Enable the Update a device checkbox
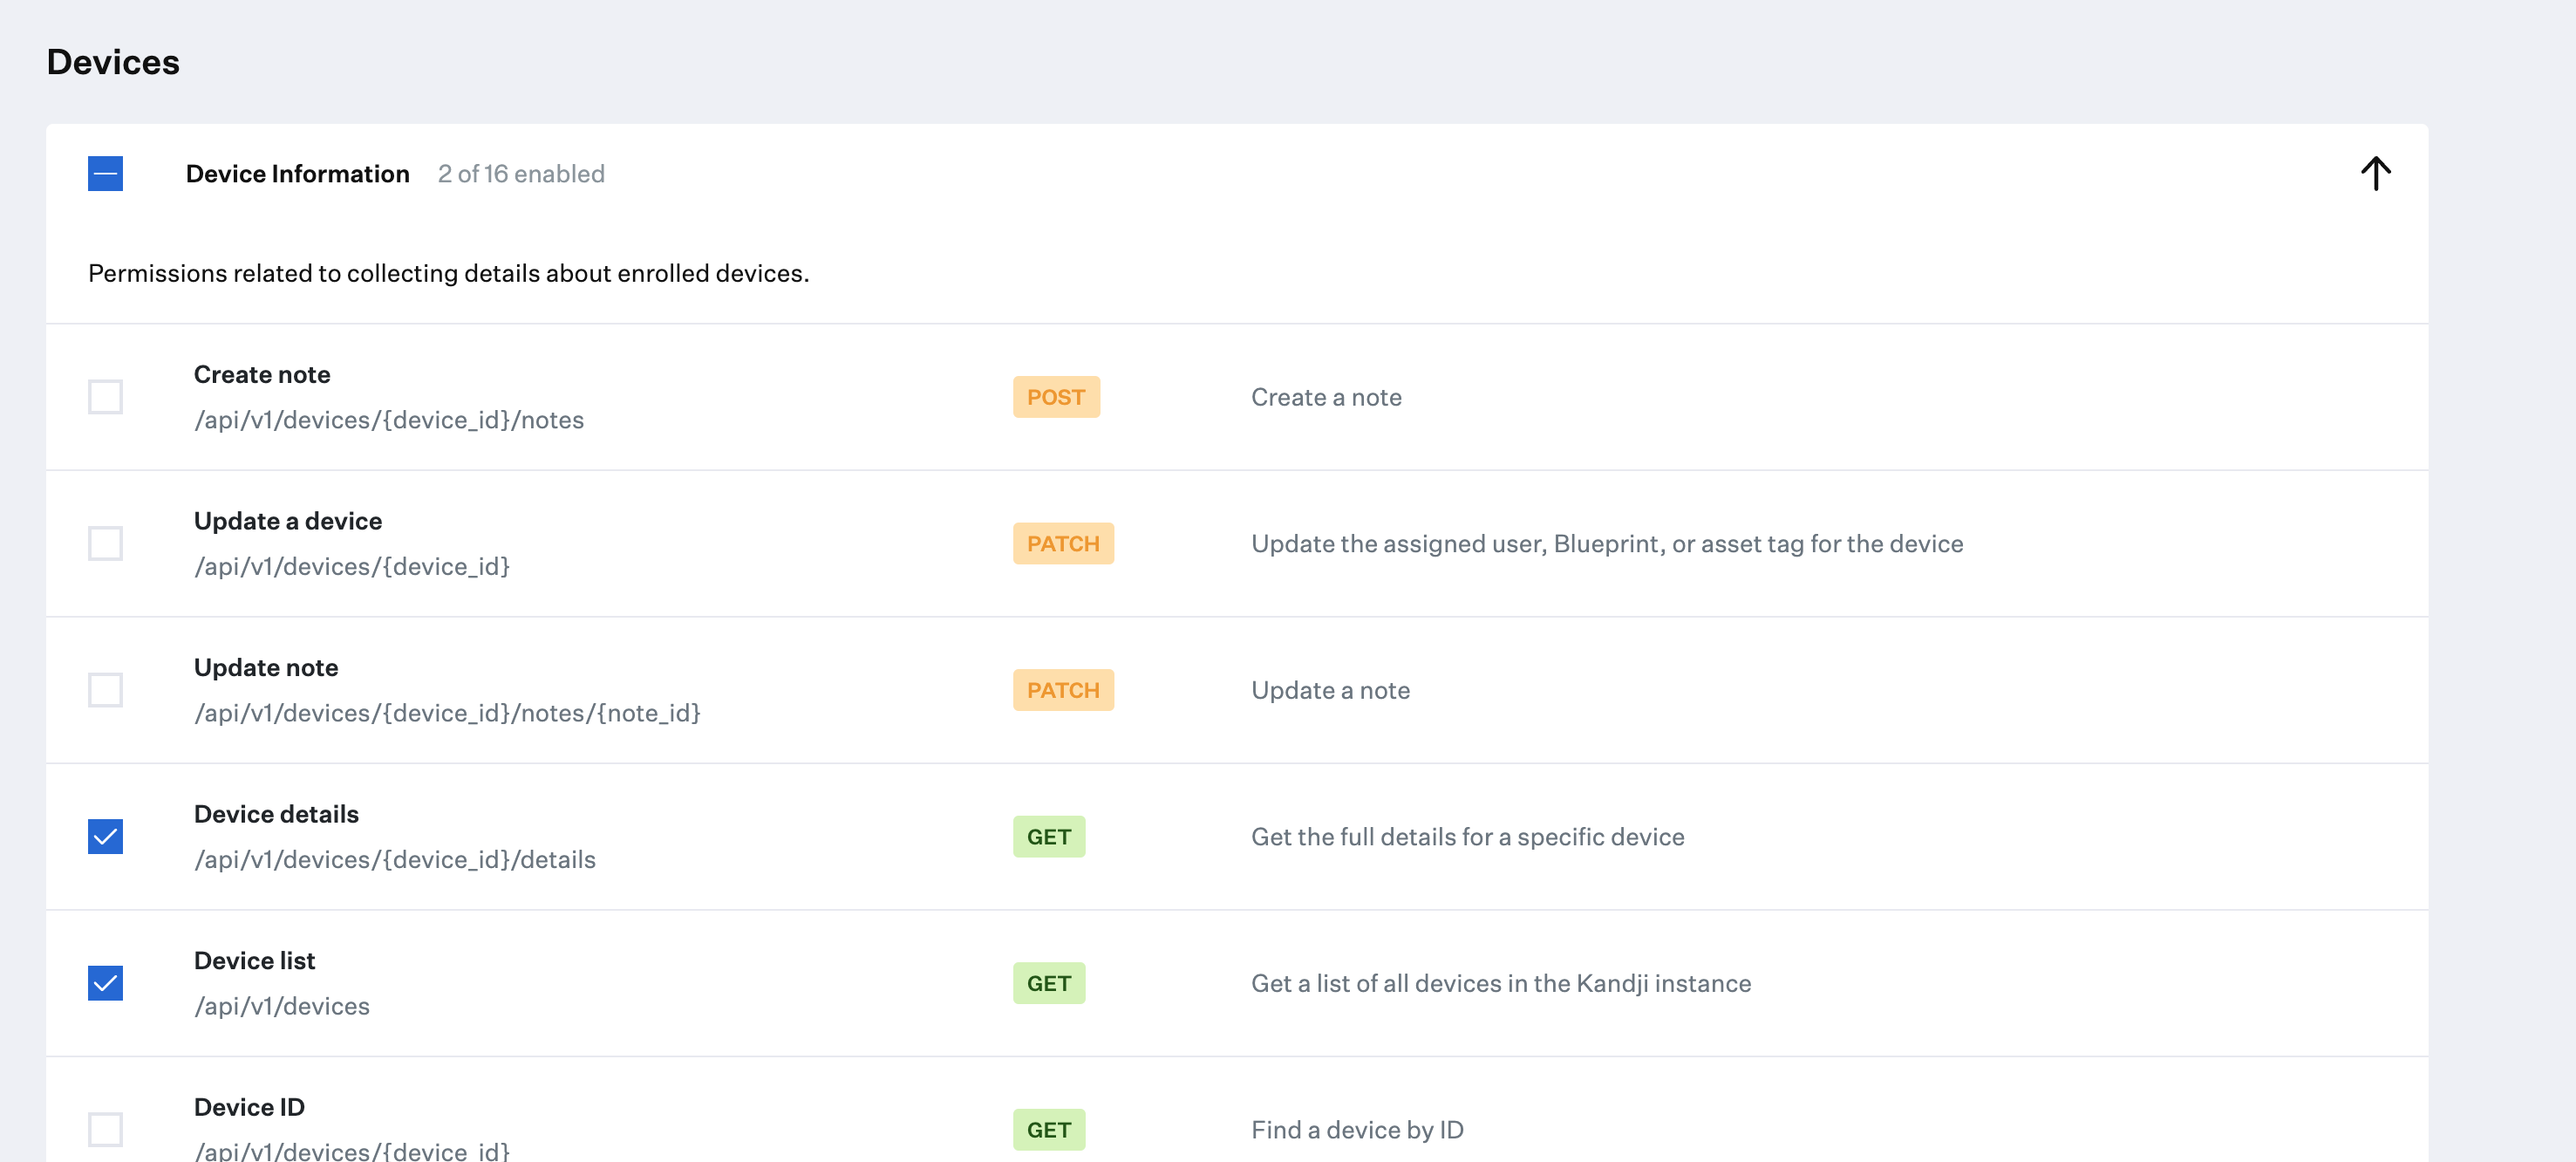Image resolution: width=2576 pixels, height=1162 pixels. point(105,544)
